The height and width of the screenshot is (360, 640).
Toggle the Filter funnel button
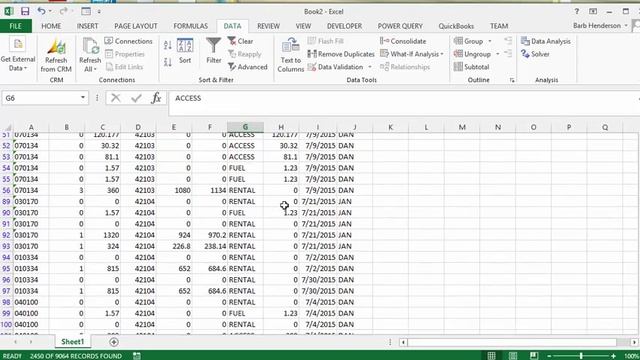coord(213,51)
